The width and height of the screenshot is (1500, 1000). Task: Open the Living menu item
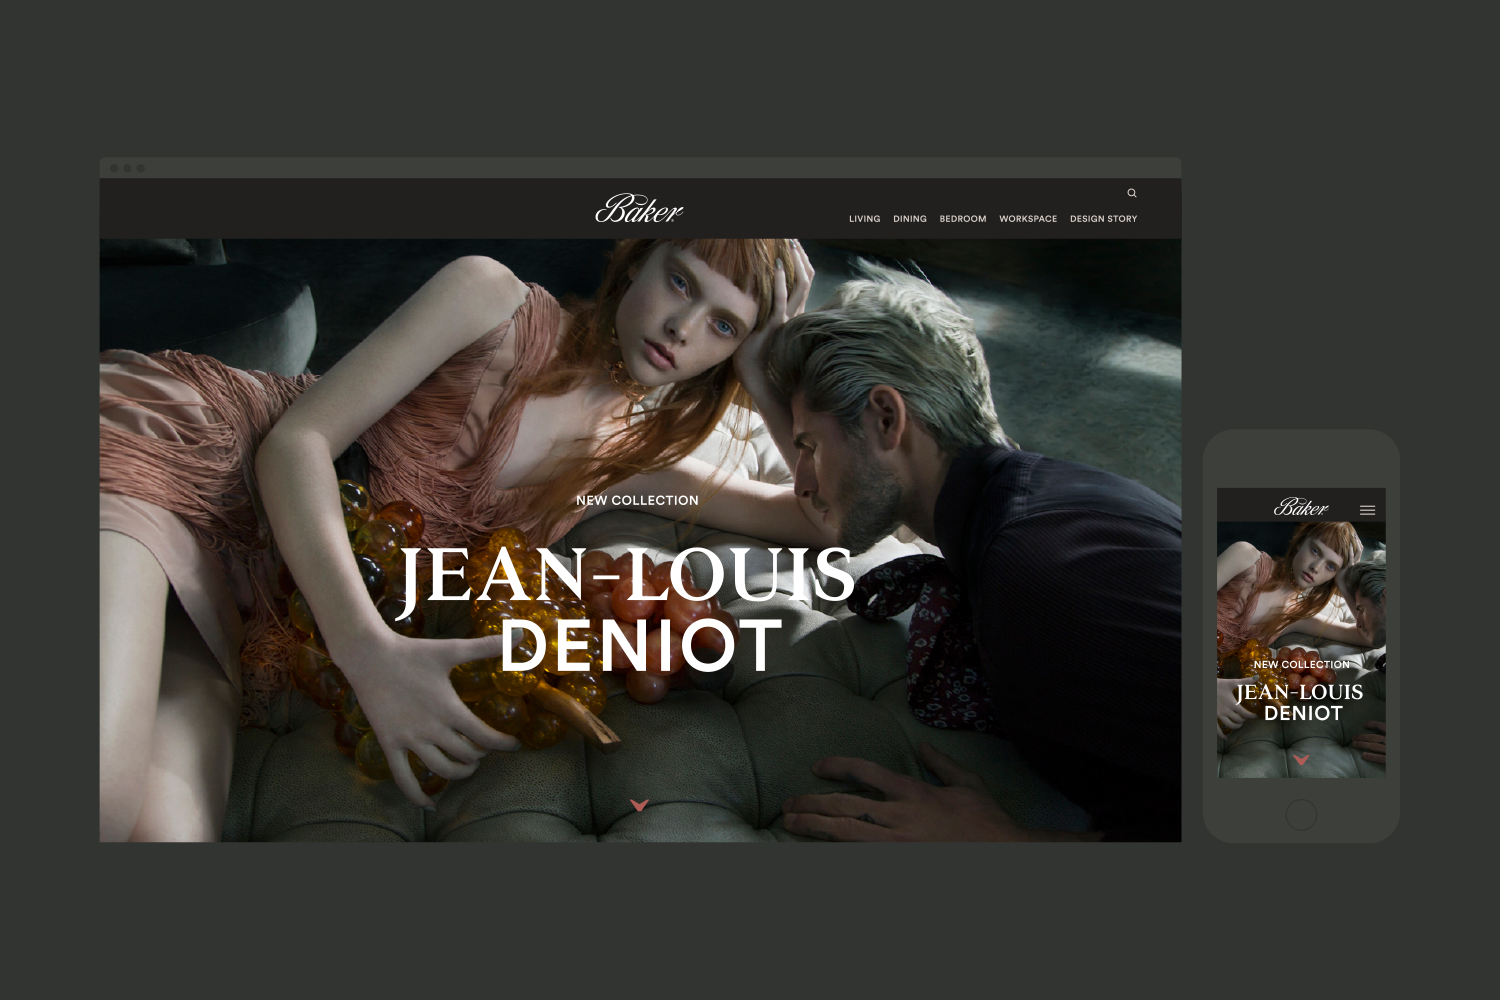coord(865,219)
